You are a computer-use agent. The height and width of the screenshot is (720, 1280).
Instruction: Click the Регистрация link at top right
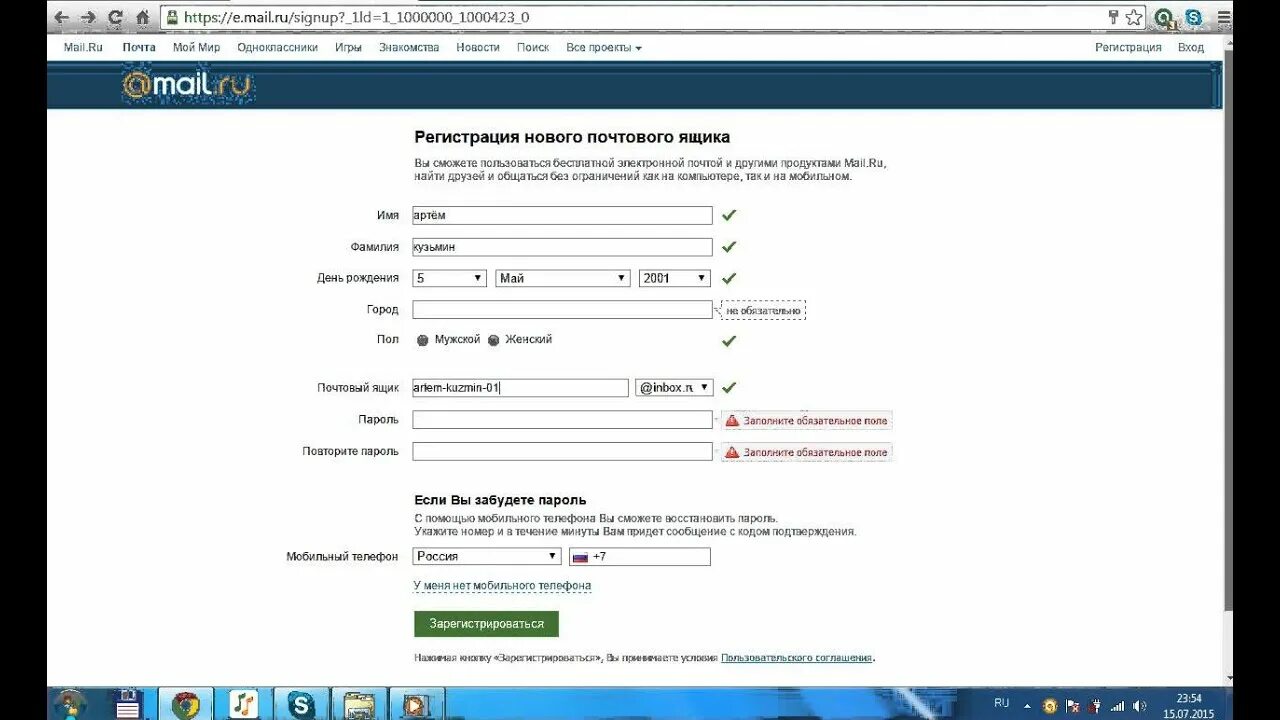pos(1128,47)
